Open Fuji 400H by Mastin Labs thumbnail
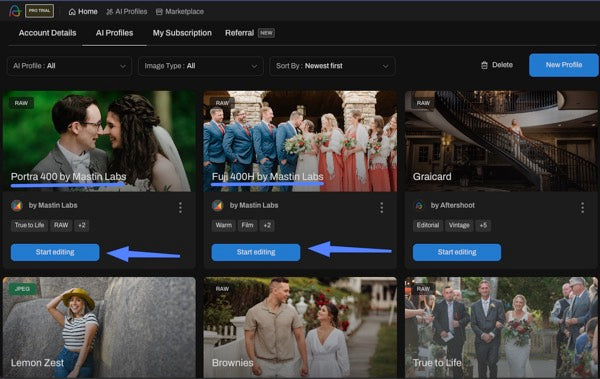 point(300,141)
